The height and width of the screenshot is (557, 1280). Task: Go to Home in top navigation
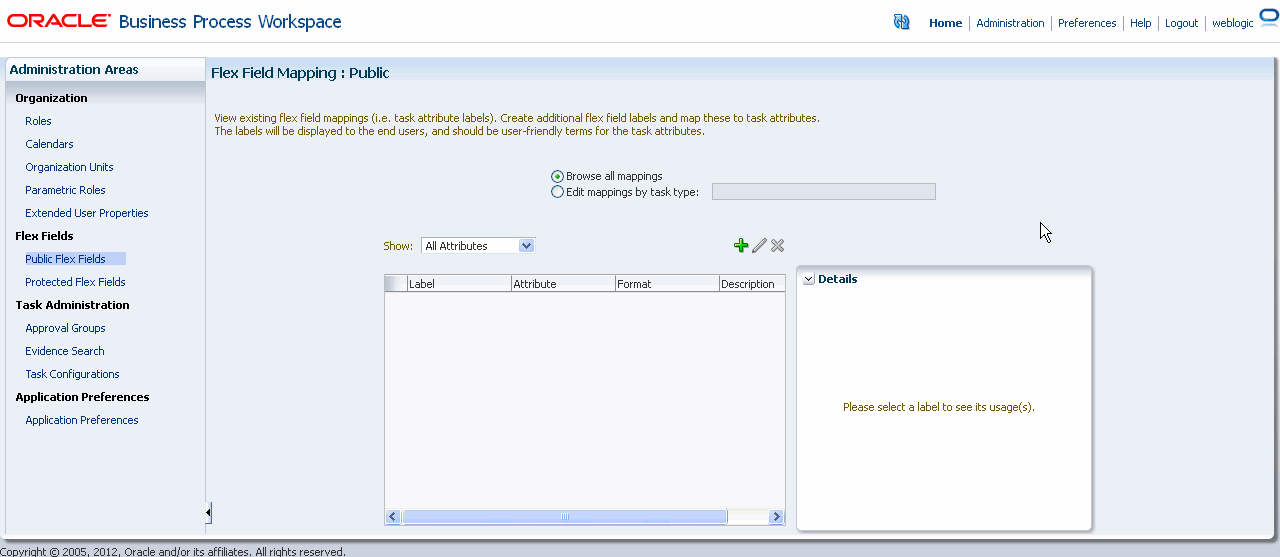(x=945, y=23)
